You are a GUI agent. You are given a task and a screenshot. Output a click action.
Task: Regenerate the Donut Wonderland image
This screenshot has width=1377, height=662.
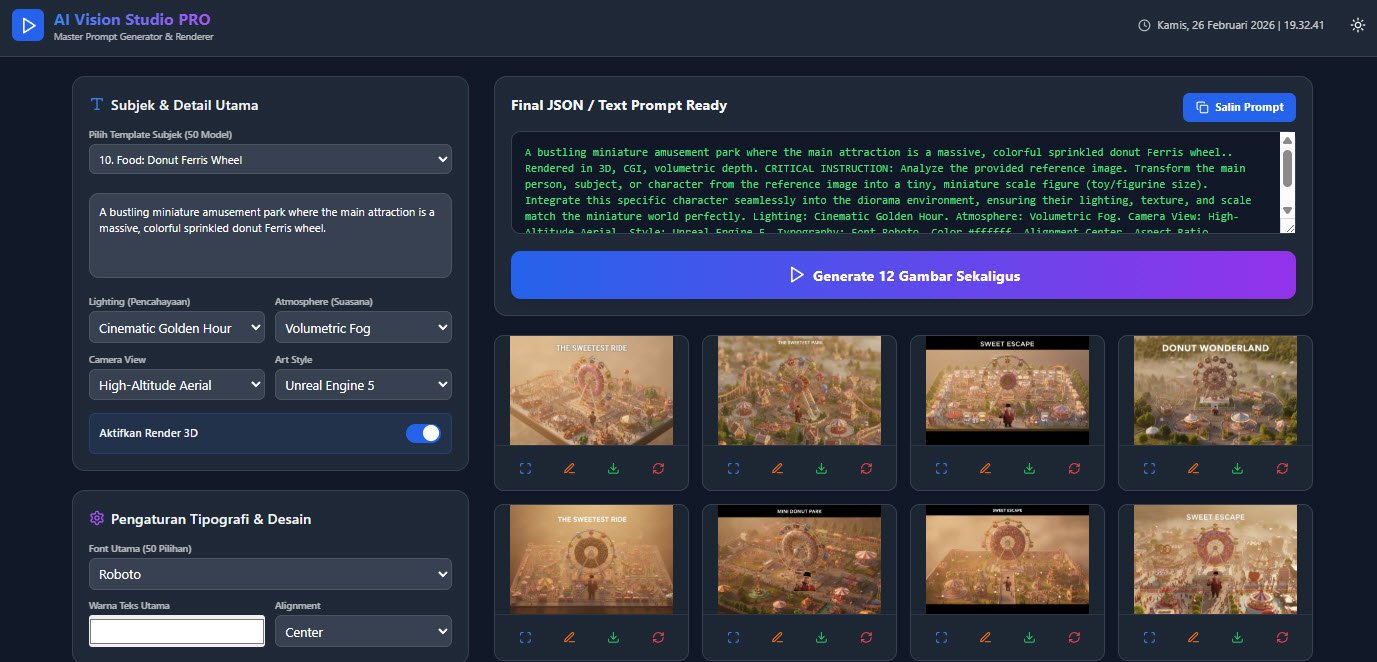coord(1282,468)
